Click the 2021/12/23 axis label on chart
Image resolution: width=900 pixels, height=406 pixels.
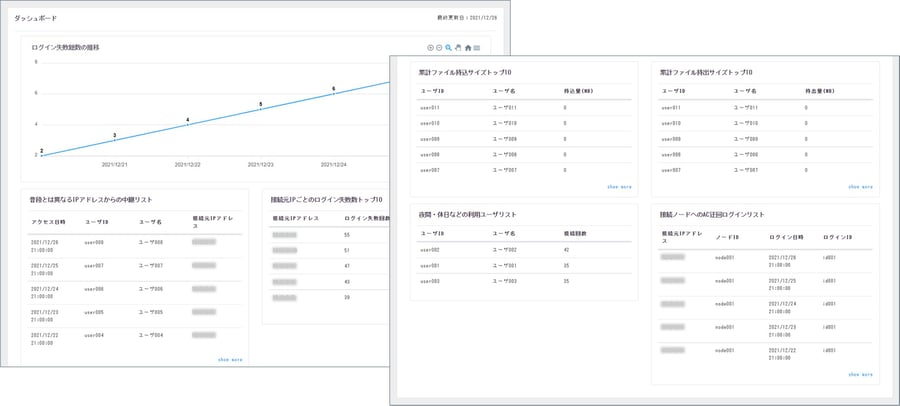261,164
